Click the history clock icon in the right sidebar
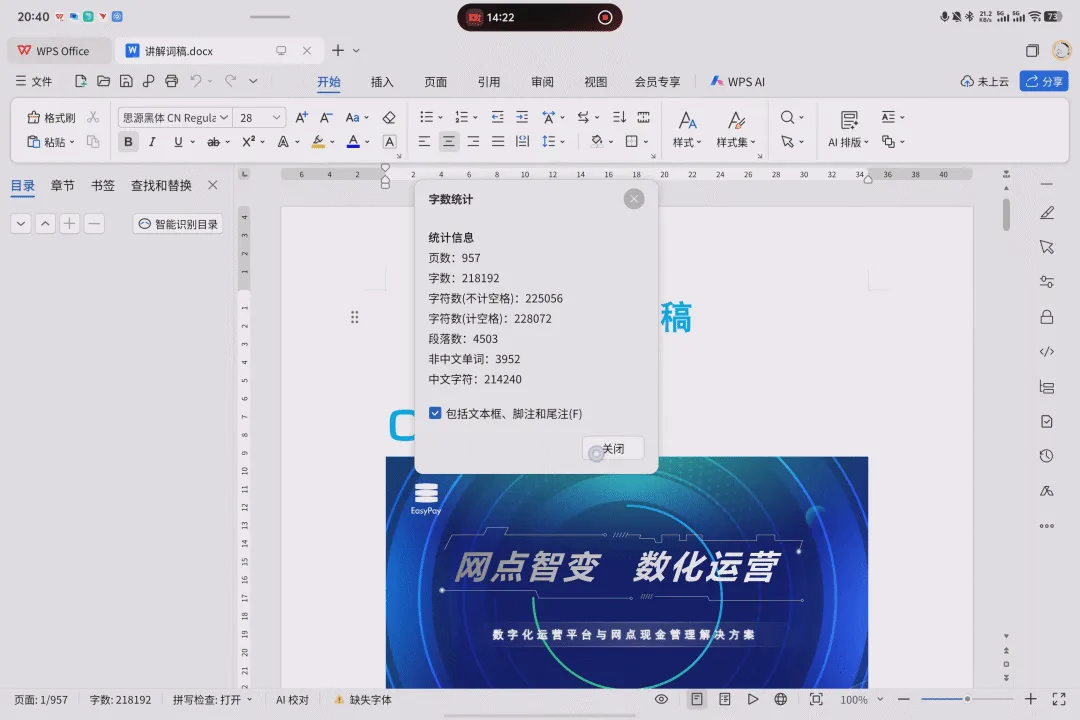This screenshot has width=1080, height=720. 1046,456
